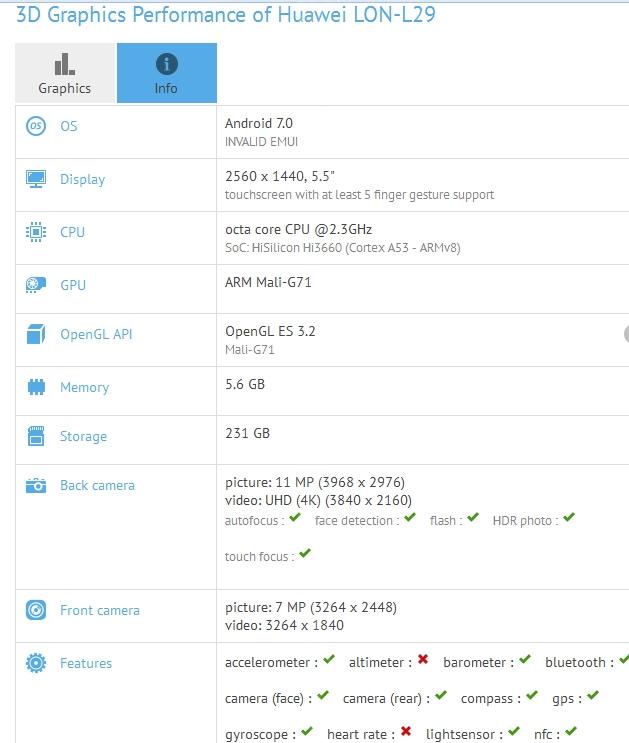
Task: Click the Front camera lens icon
Action: 36,610
